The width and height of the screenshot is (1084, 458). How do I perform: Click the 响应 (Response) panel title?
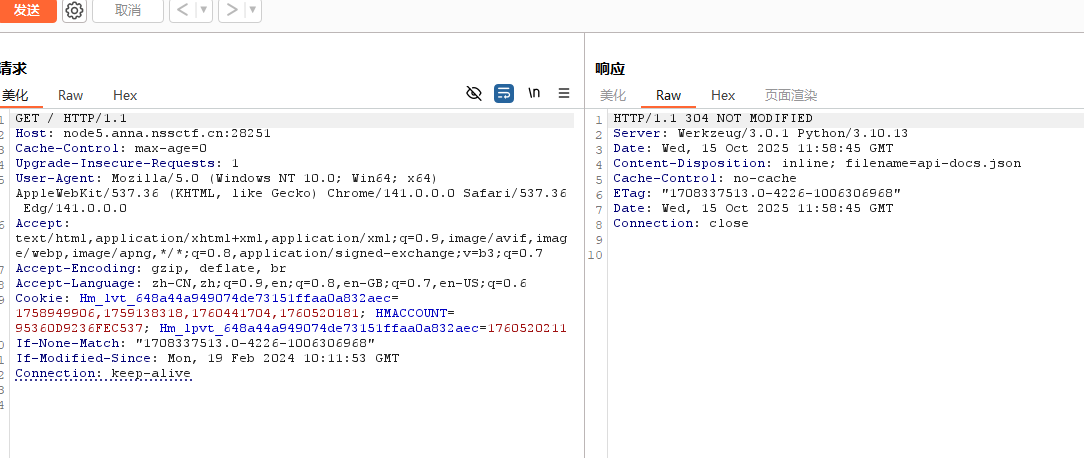[610, 68]
